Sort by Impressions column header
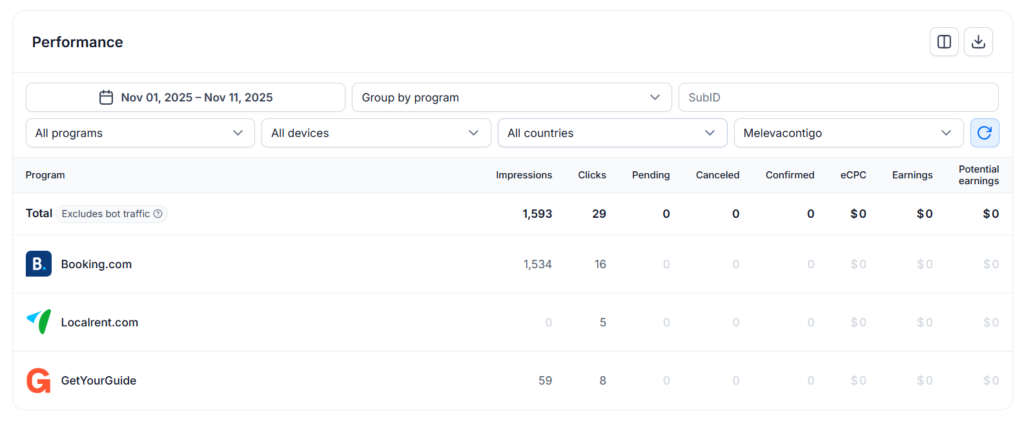This screenshot has width=1024, height=422. point(523,175)
